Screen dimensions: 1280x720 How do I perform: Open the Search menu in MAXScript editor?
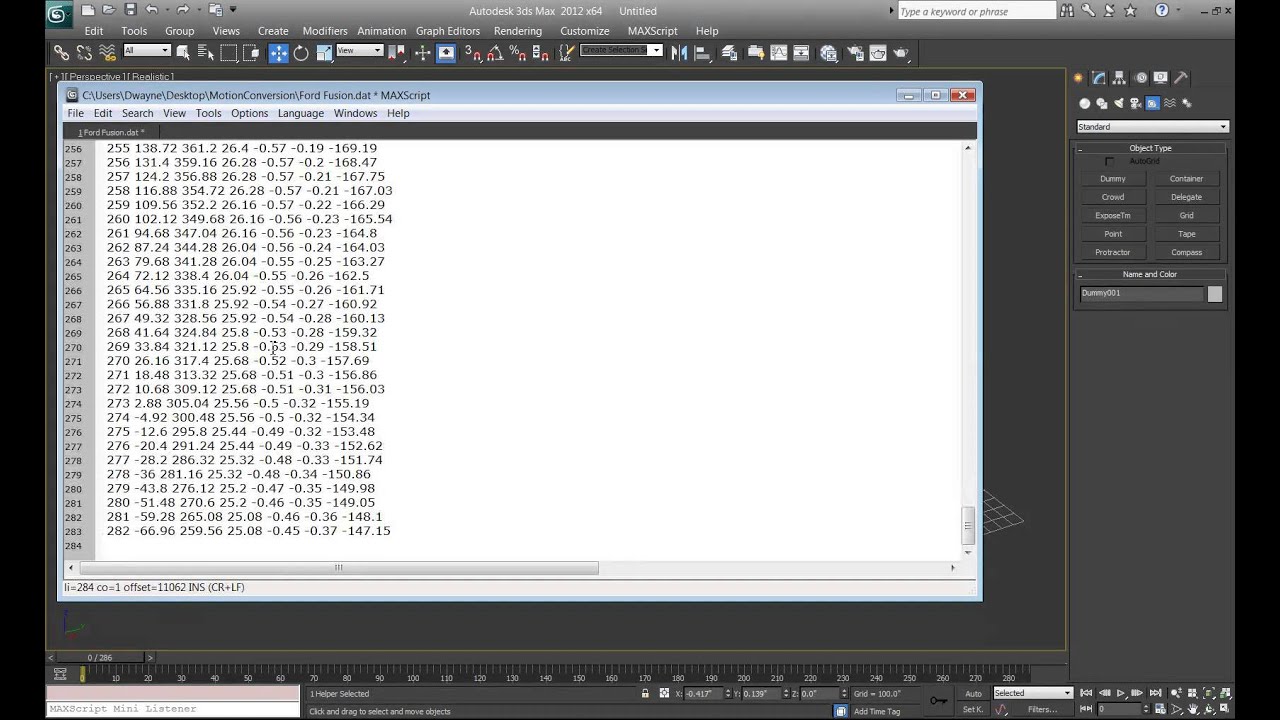click(x=138, y=113)
